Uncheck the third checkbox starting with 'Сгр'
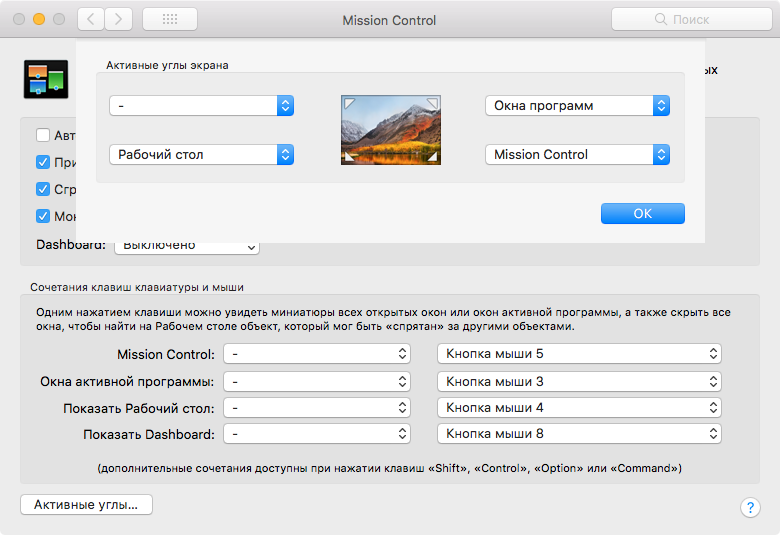The image size is (780, 535). 43,189
